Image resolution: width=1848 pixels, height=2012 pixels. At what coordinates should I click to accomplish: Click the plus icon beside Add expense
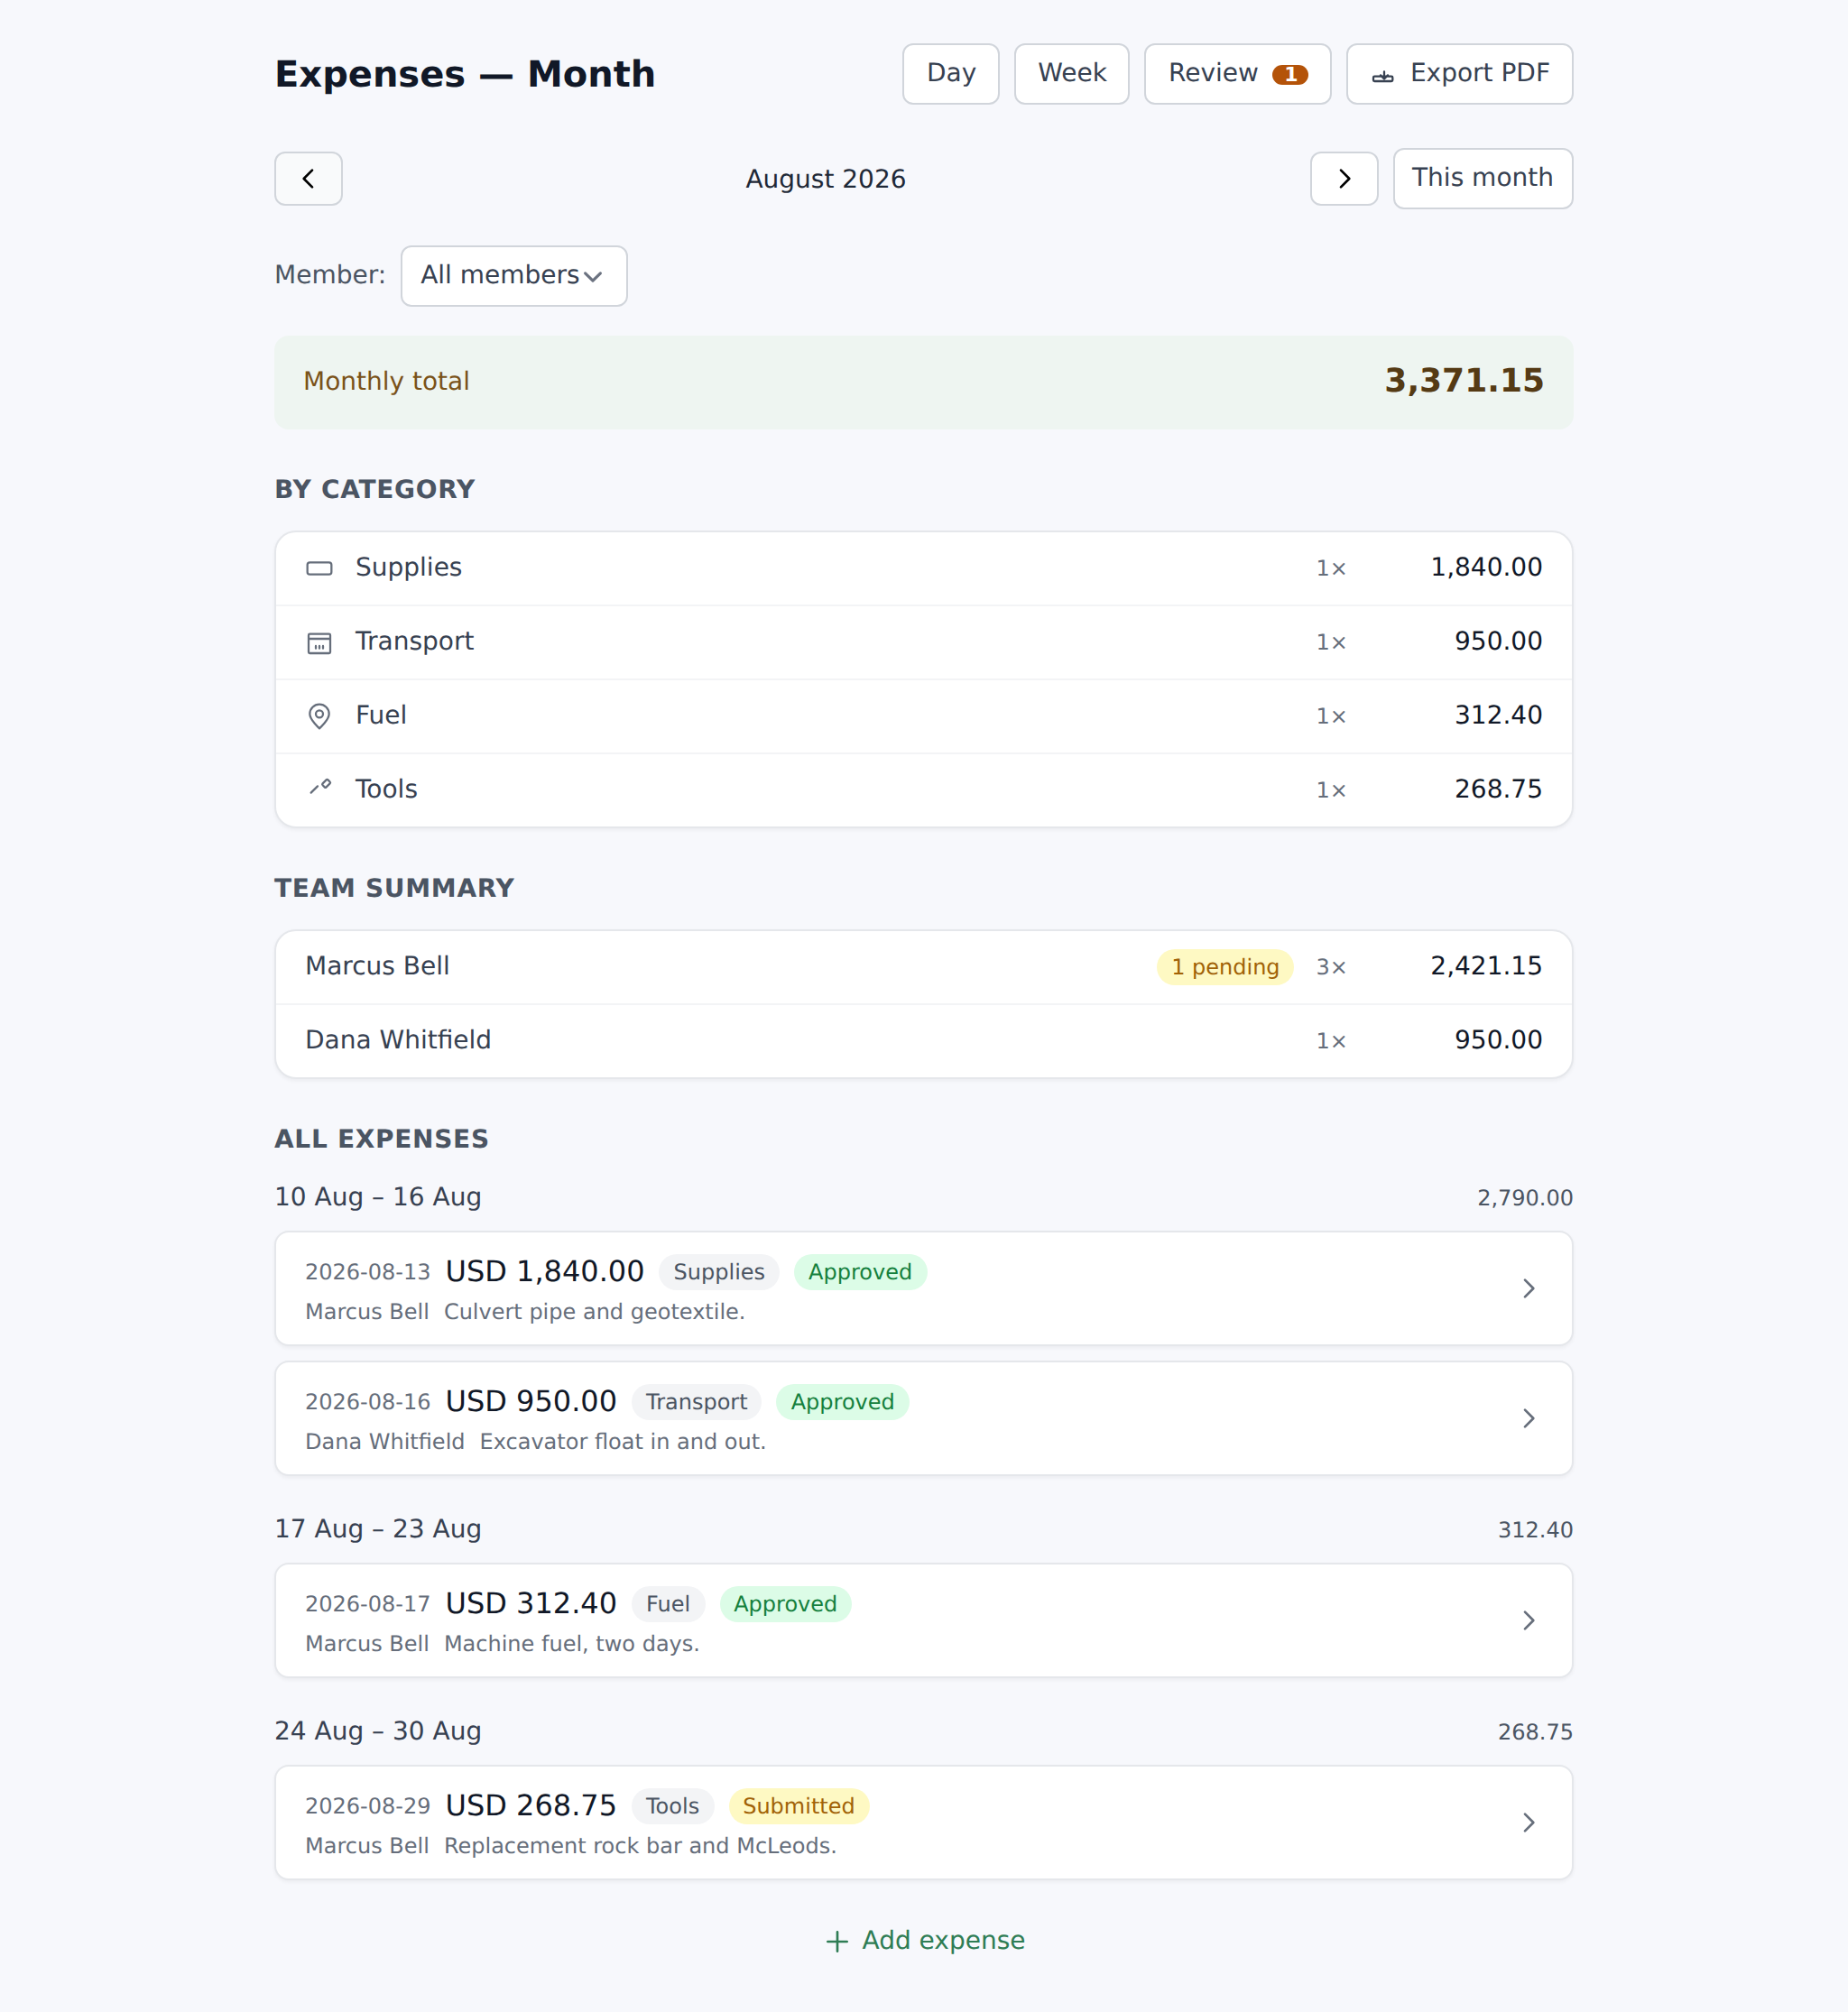pyautogui.click(x=837, y=1941)
